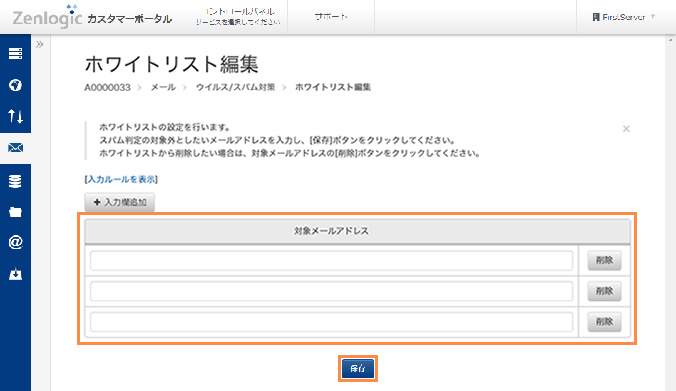Image resolution: width=676 pixels, height=391 pixels.
Task: Click 削除 button for the second row
Action: [x=604, y=291]
